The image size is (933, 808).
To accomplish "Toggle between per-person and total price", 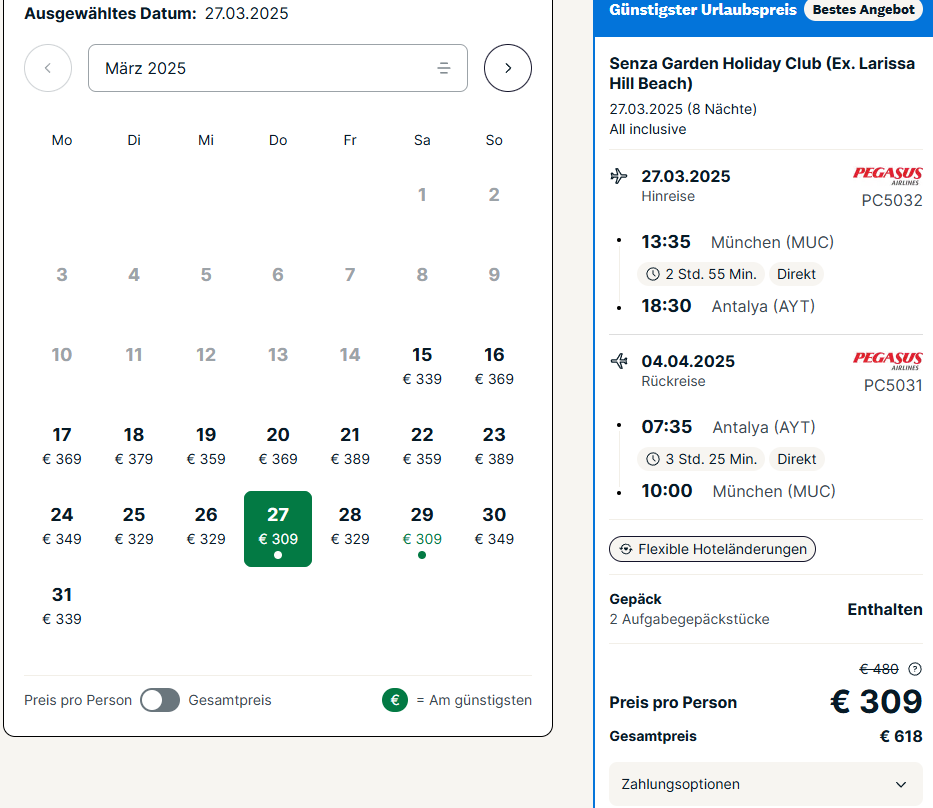I will click(x=160, y=700).
